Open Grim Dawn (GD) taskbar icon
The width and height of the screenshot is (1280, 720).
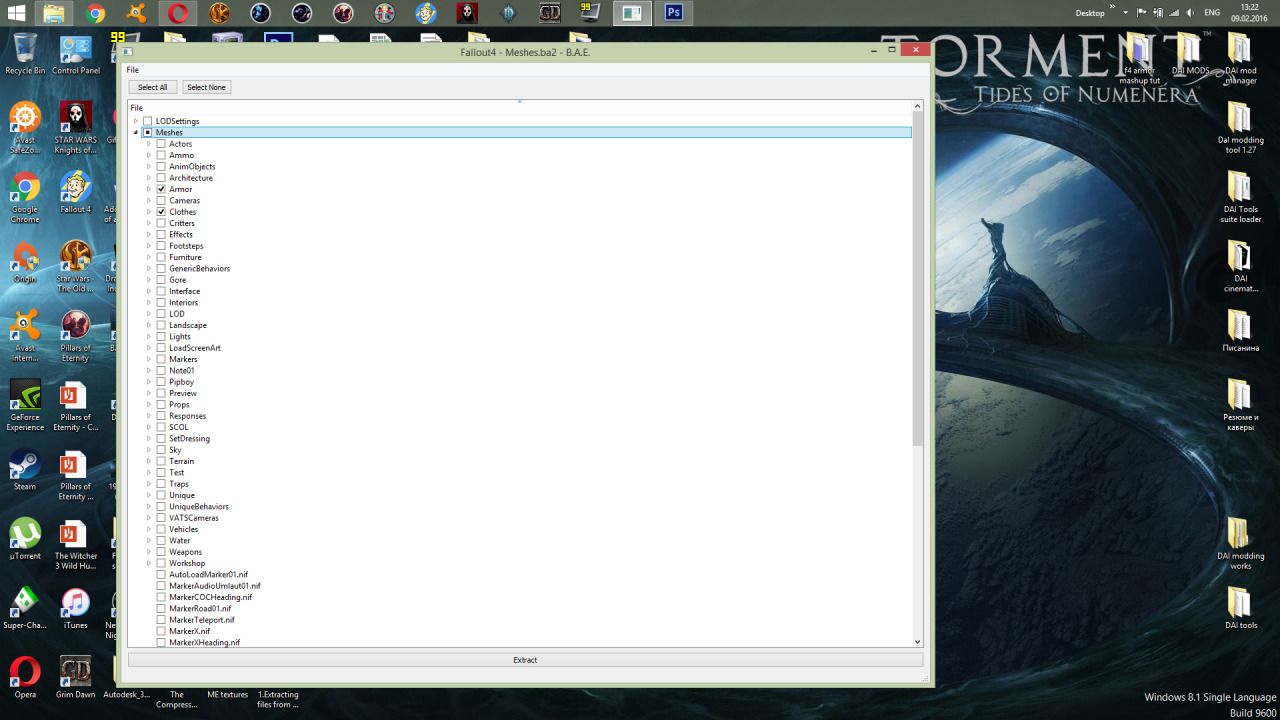click(549, 13)
